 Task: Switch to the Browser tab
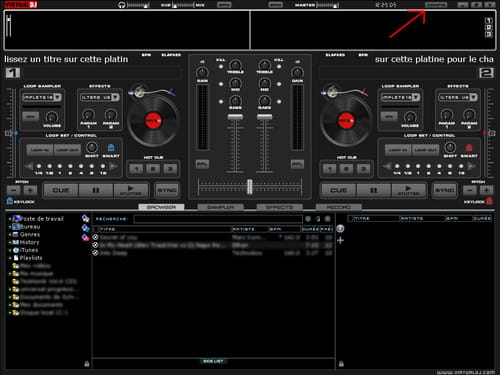(x=161, y=207)
